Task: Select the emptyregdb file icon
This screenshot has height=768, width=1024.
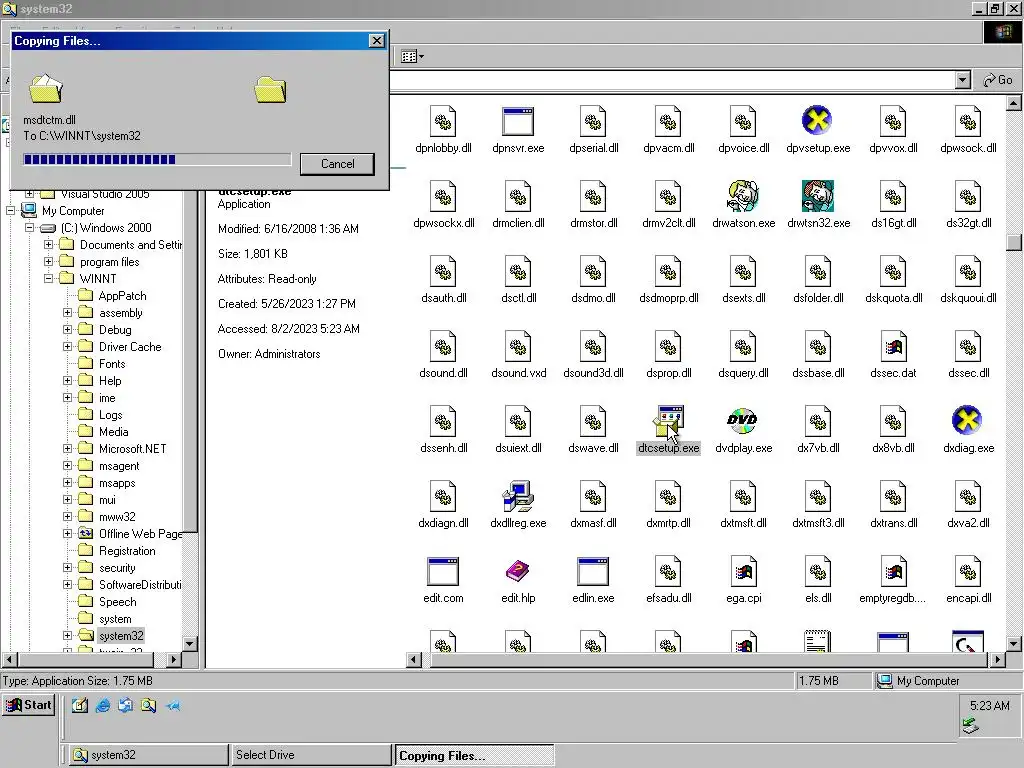Action: pyautogui.click(x=893, y=571)
